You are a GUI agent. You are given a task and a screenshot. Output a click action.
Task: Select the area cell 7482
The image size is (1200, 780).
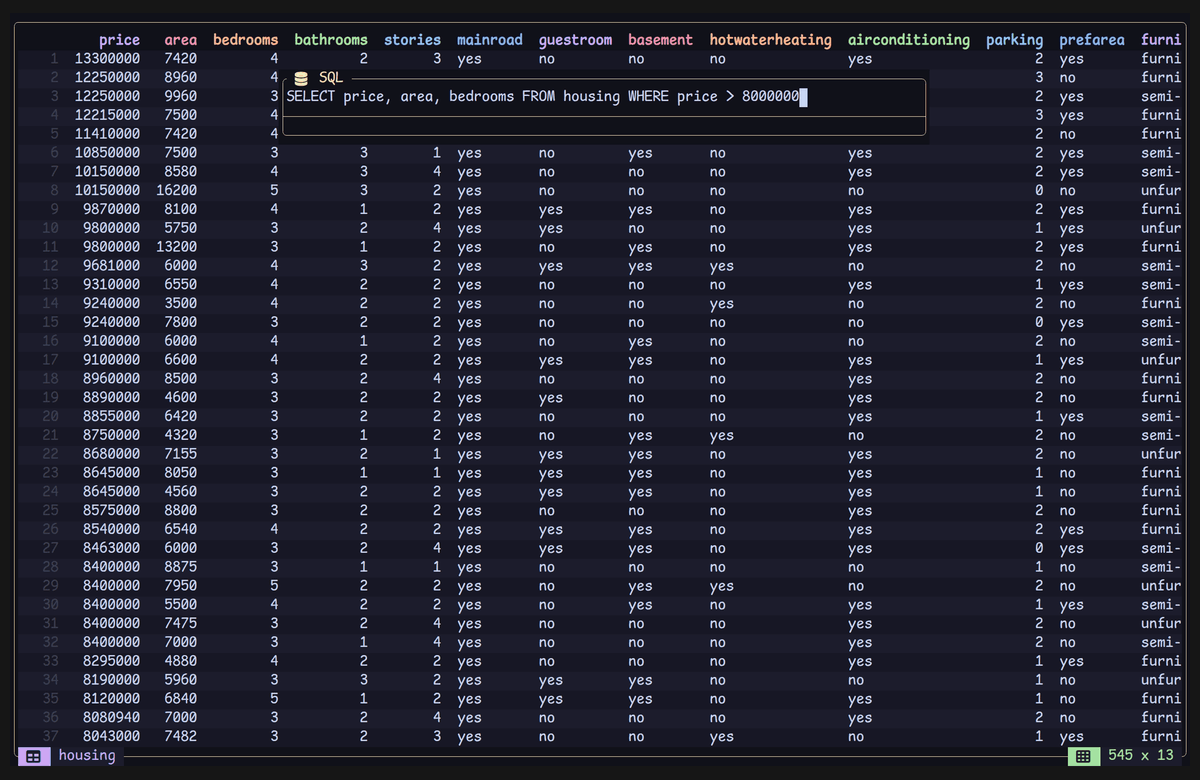coord(181,737)
